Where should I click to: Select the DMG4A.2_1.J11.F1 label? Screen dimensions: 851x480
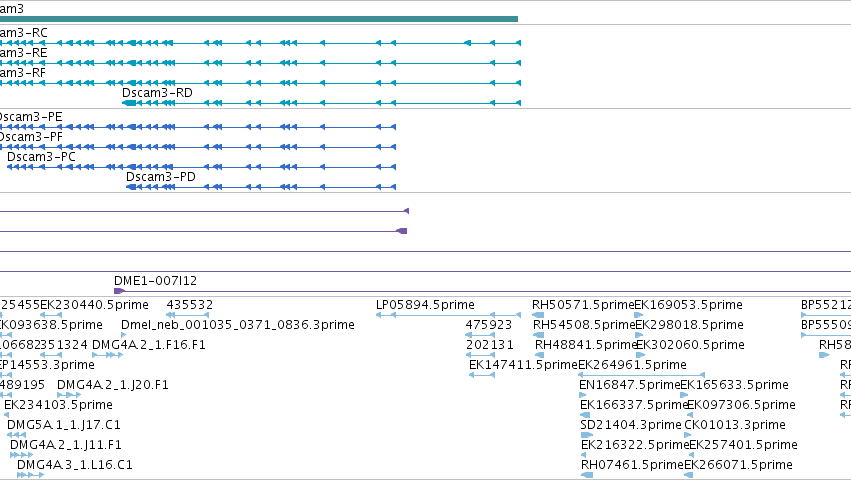tap(66, 445)
